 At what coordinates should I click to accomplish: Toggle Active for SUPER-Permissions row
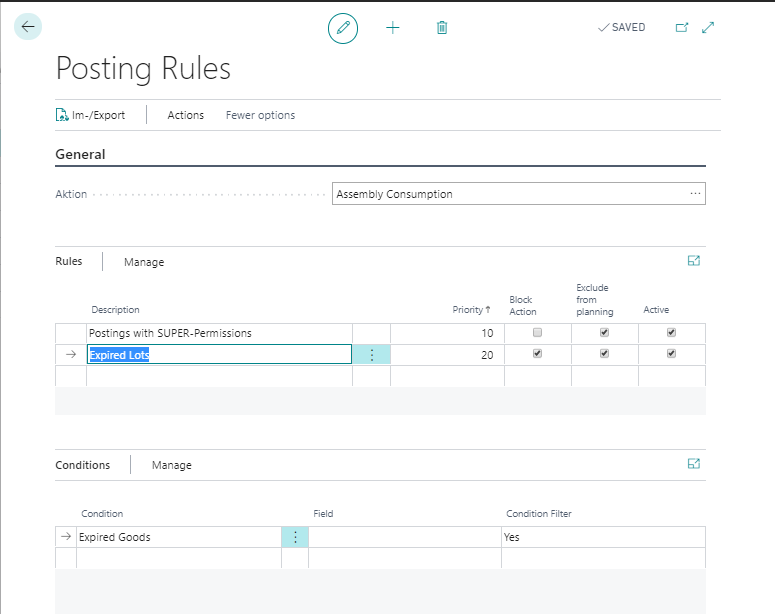(x=671, y=332)
